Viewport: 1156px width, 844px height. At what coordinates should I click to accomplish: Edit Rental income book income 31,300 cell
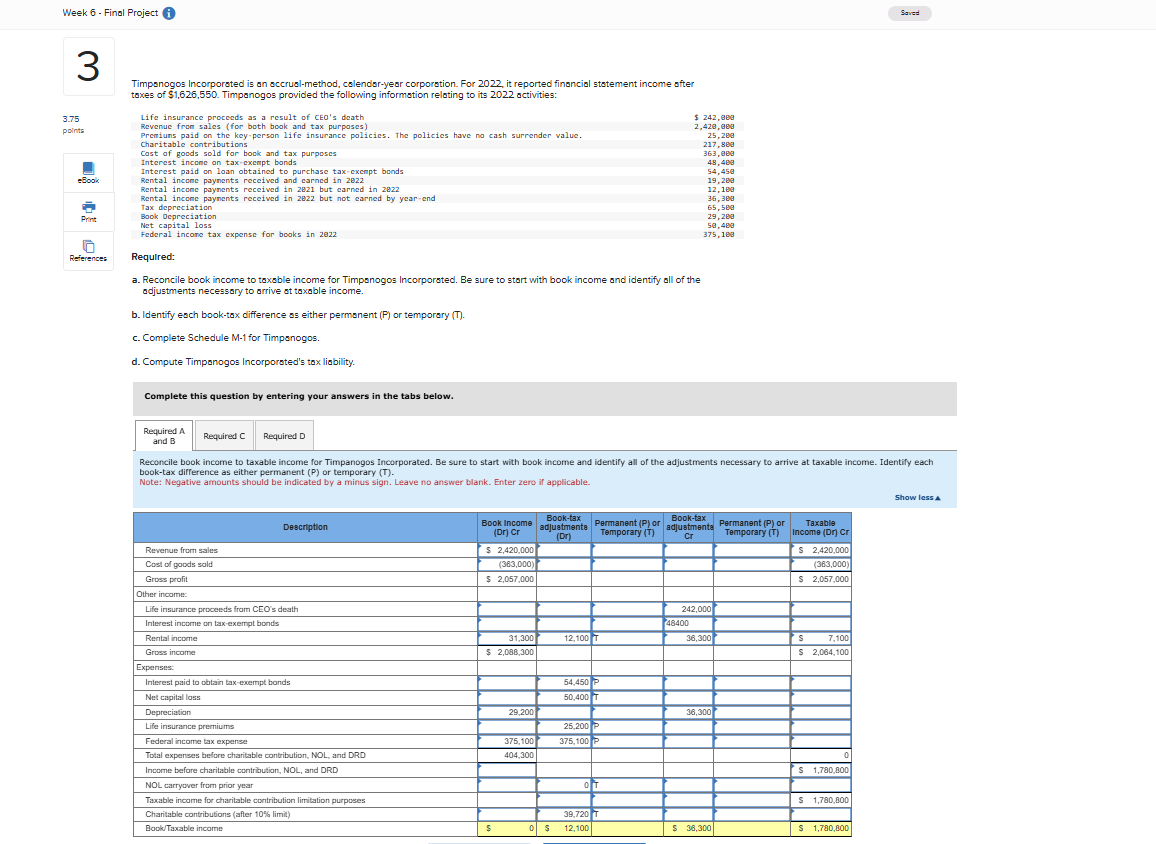(x=507, y=638)
